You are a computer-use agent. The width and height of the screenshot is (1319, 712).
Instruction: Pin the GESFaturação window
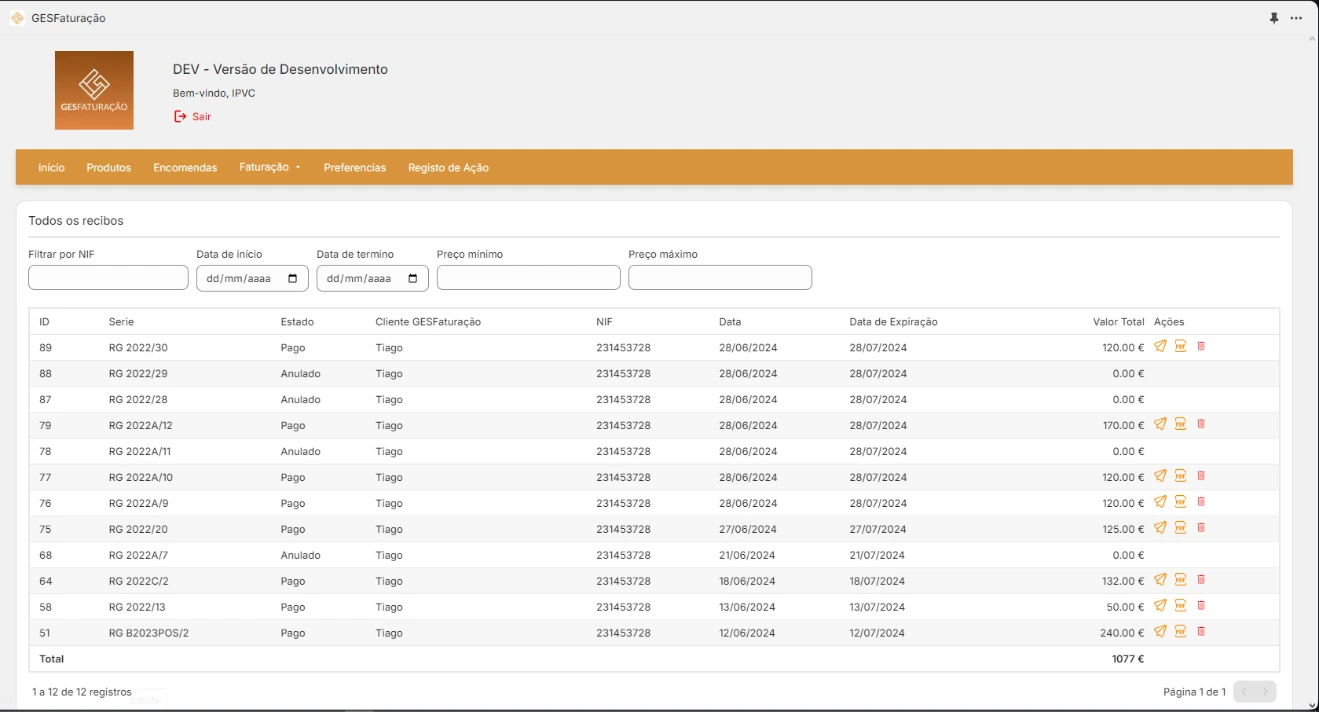(x=1276, y=17)
